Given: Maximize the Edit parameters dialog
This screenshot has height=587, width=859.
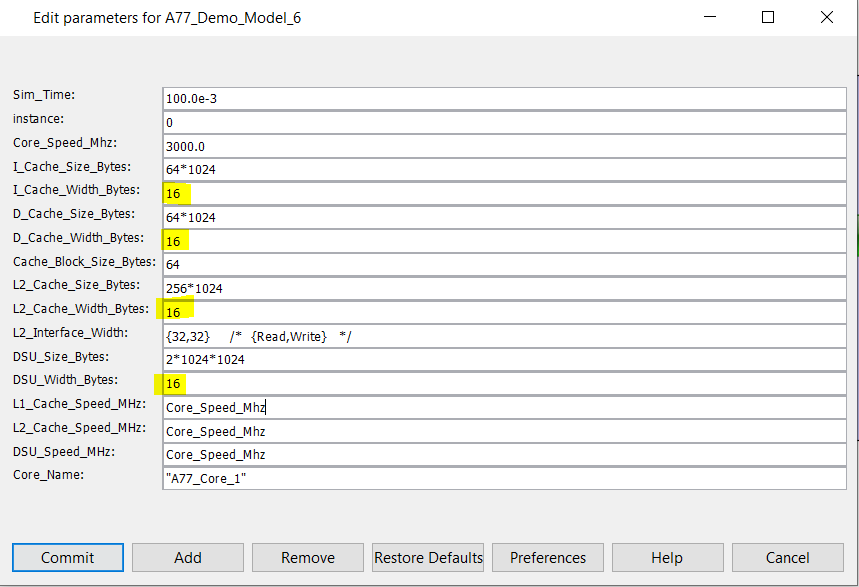Looking at the screenshot, I should (x=768, y=17).
